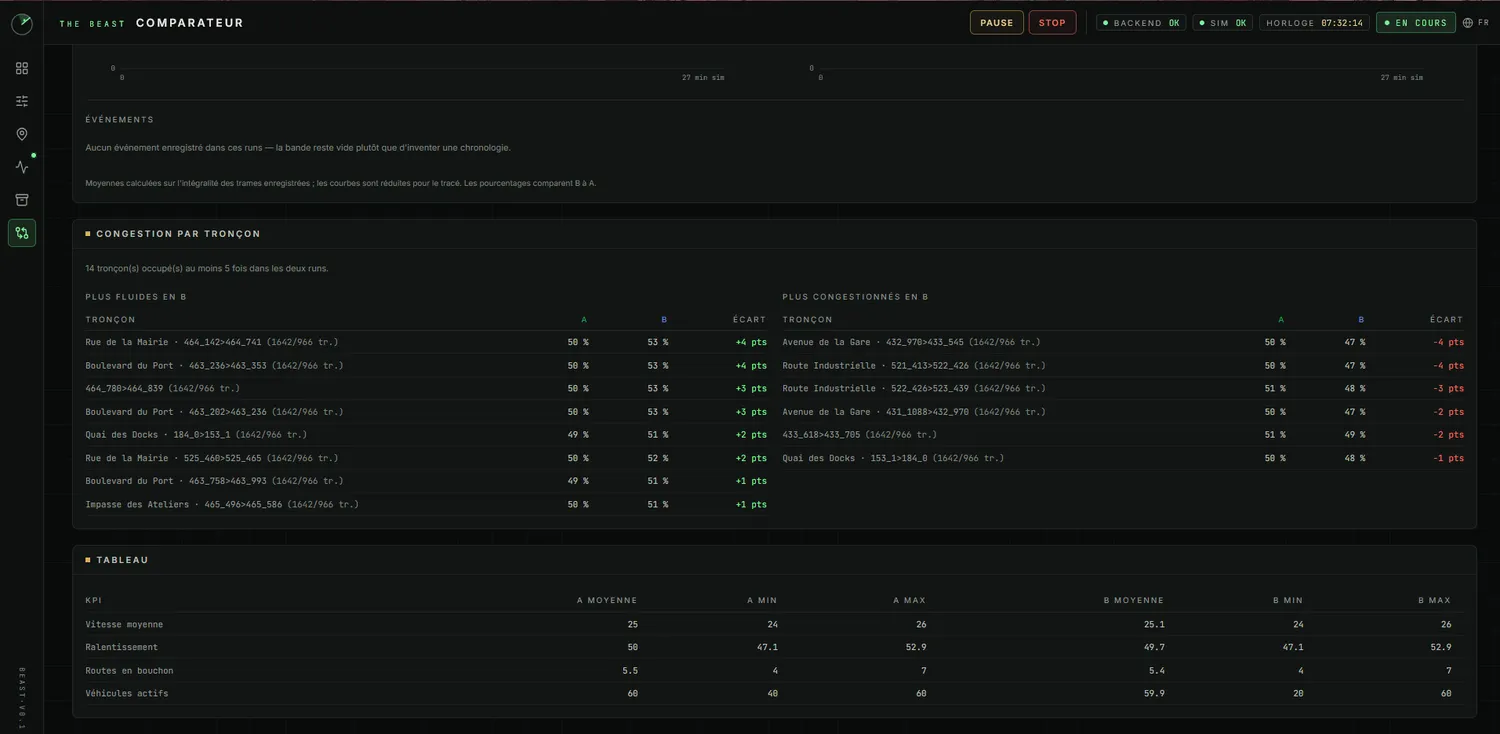Click the B MOYENNE column header
Viewport: 1500px width, 734px height.
tap(1134, 601)
